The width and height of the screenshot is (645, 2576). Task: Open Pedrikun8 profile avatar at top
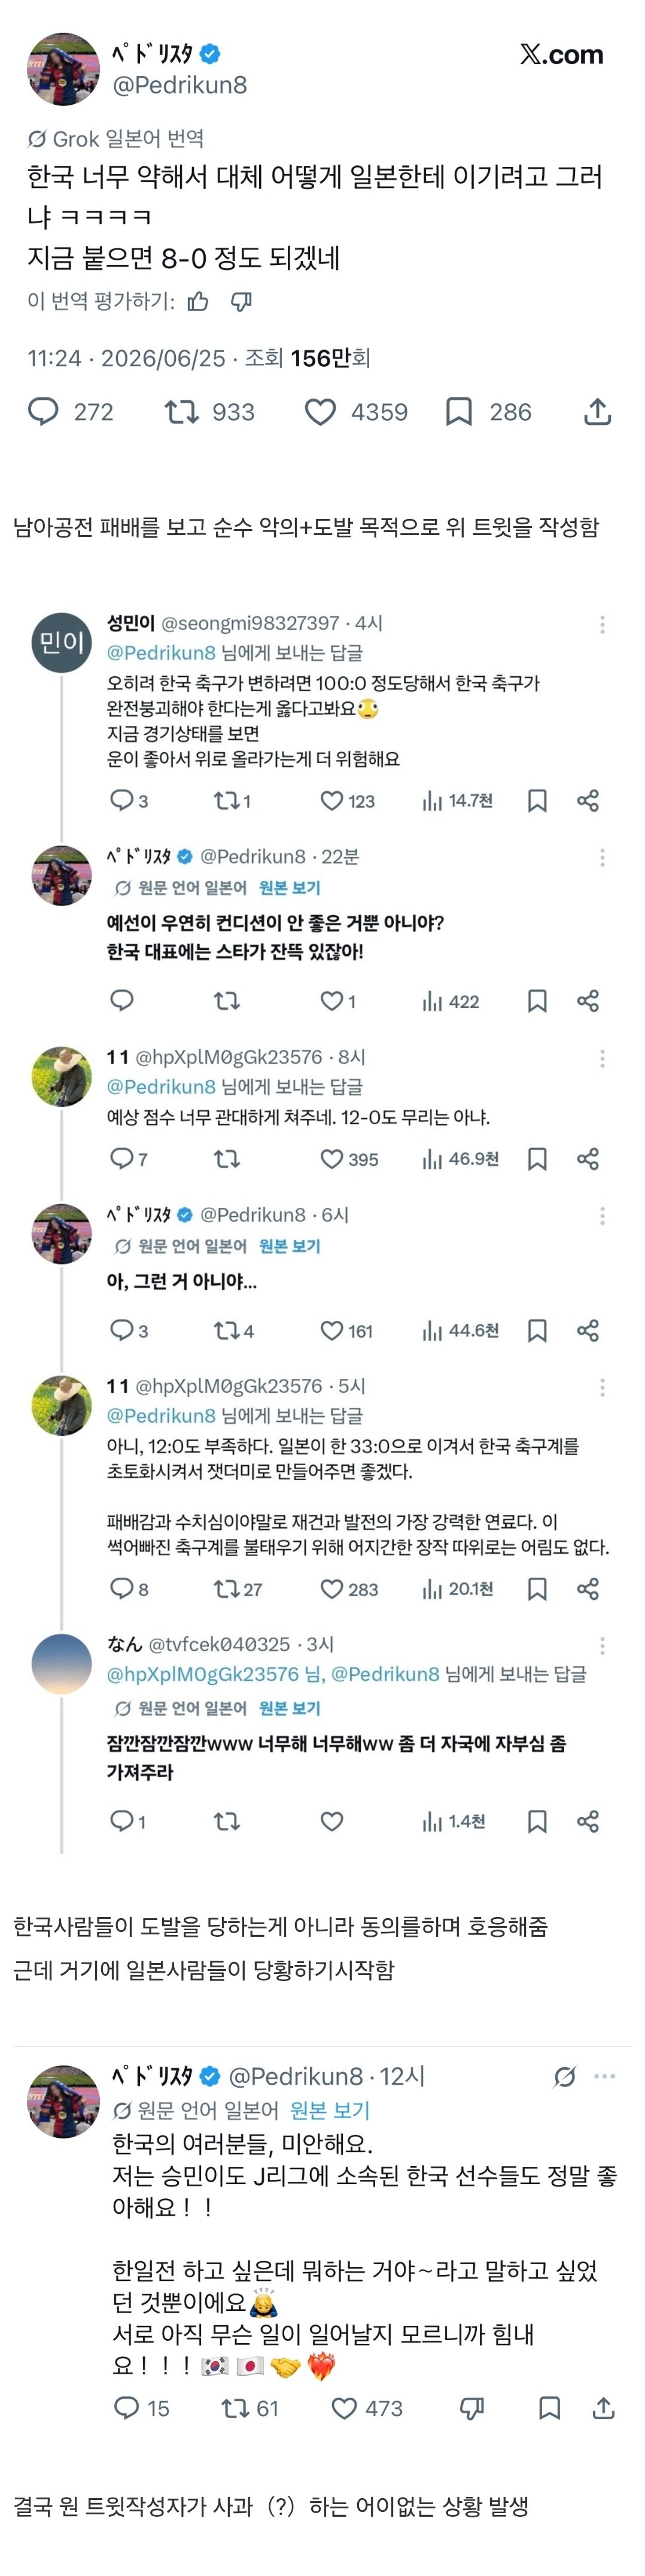63,69
